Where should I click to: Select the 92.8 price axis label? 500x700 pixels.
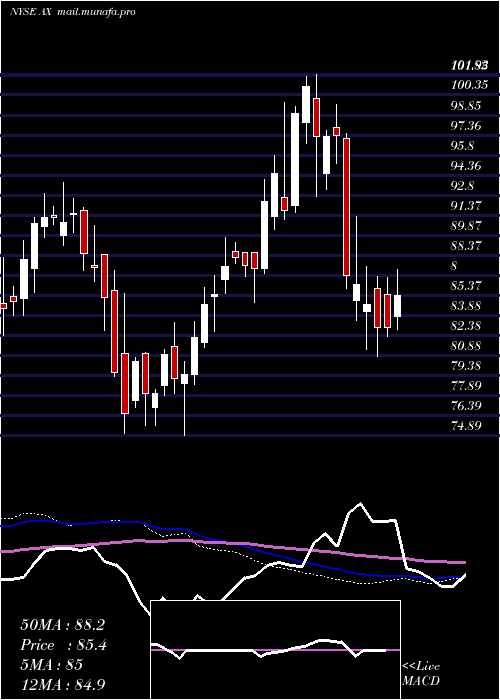pyautogui.click(x=462, y=186)
